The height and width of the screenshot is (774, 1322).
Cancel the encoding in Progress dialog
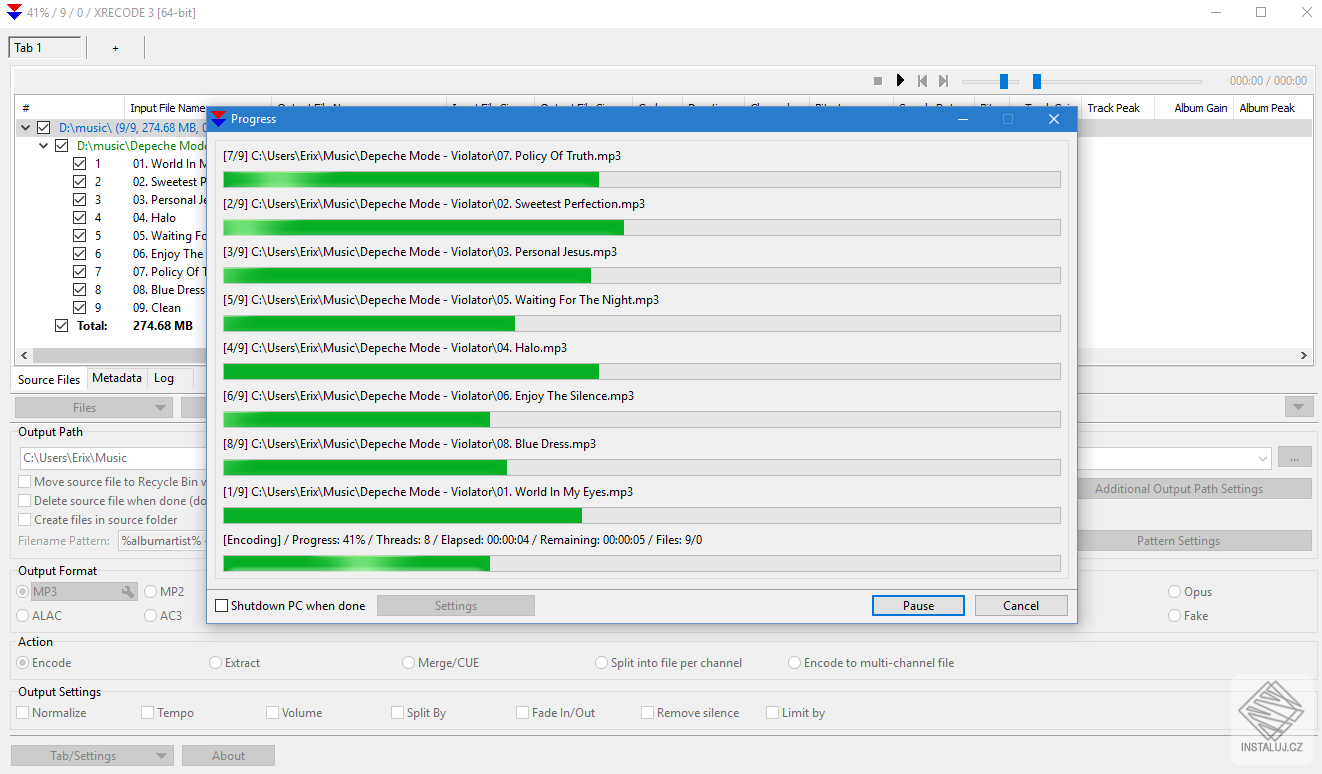coord(1021,606)
